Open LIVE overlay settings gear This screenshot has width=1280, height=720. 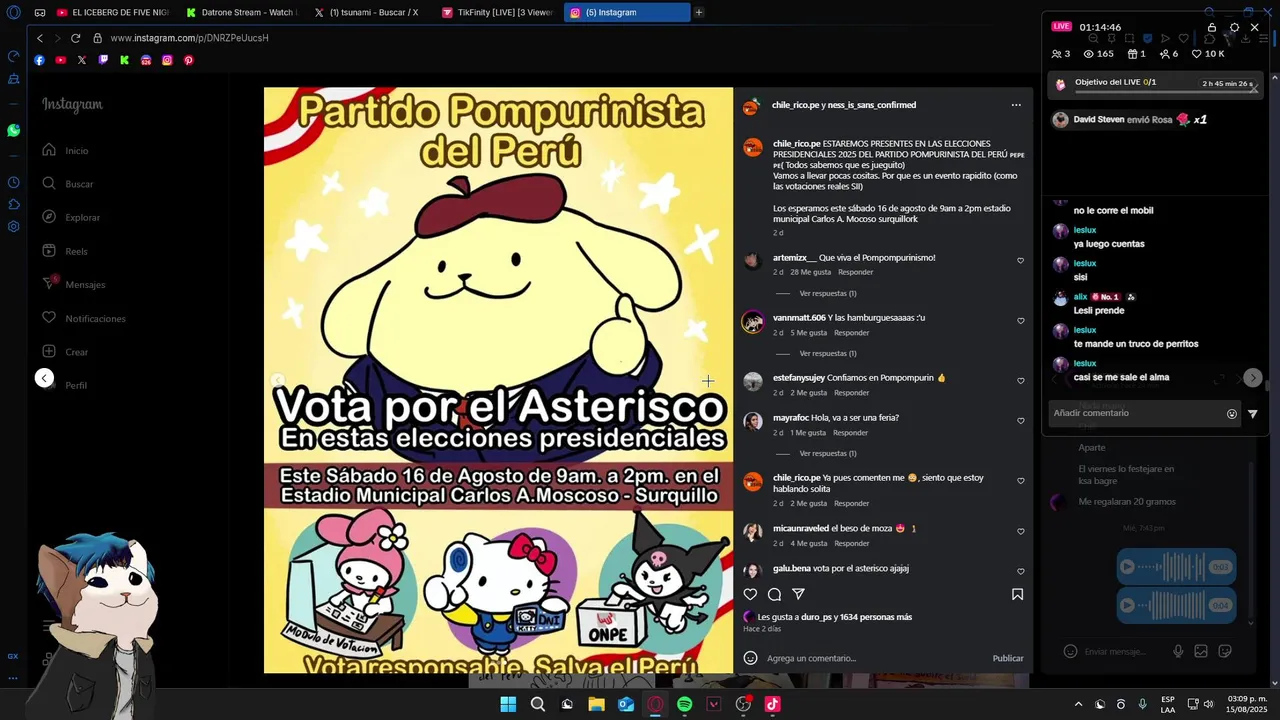coord(1234,27)
